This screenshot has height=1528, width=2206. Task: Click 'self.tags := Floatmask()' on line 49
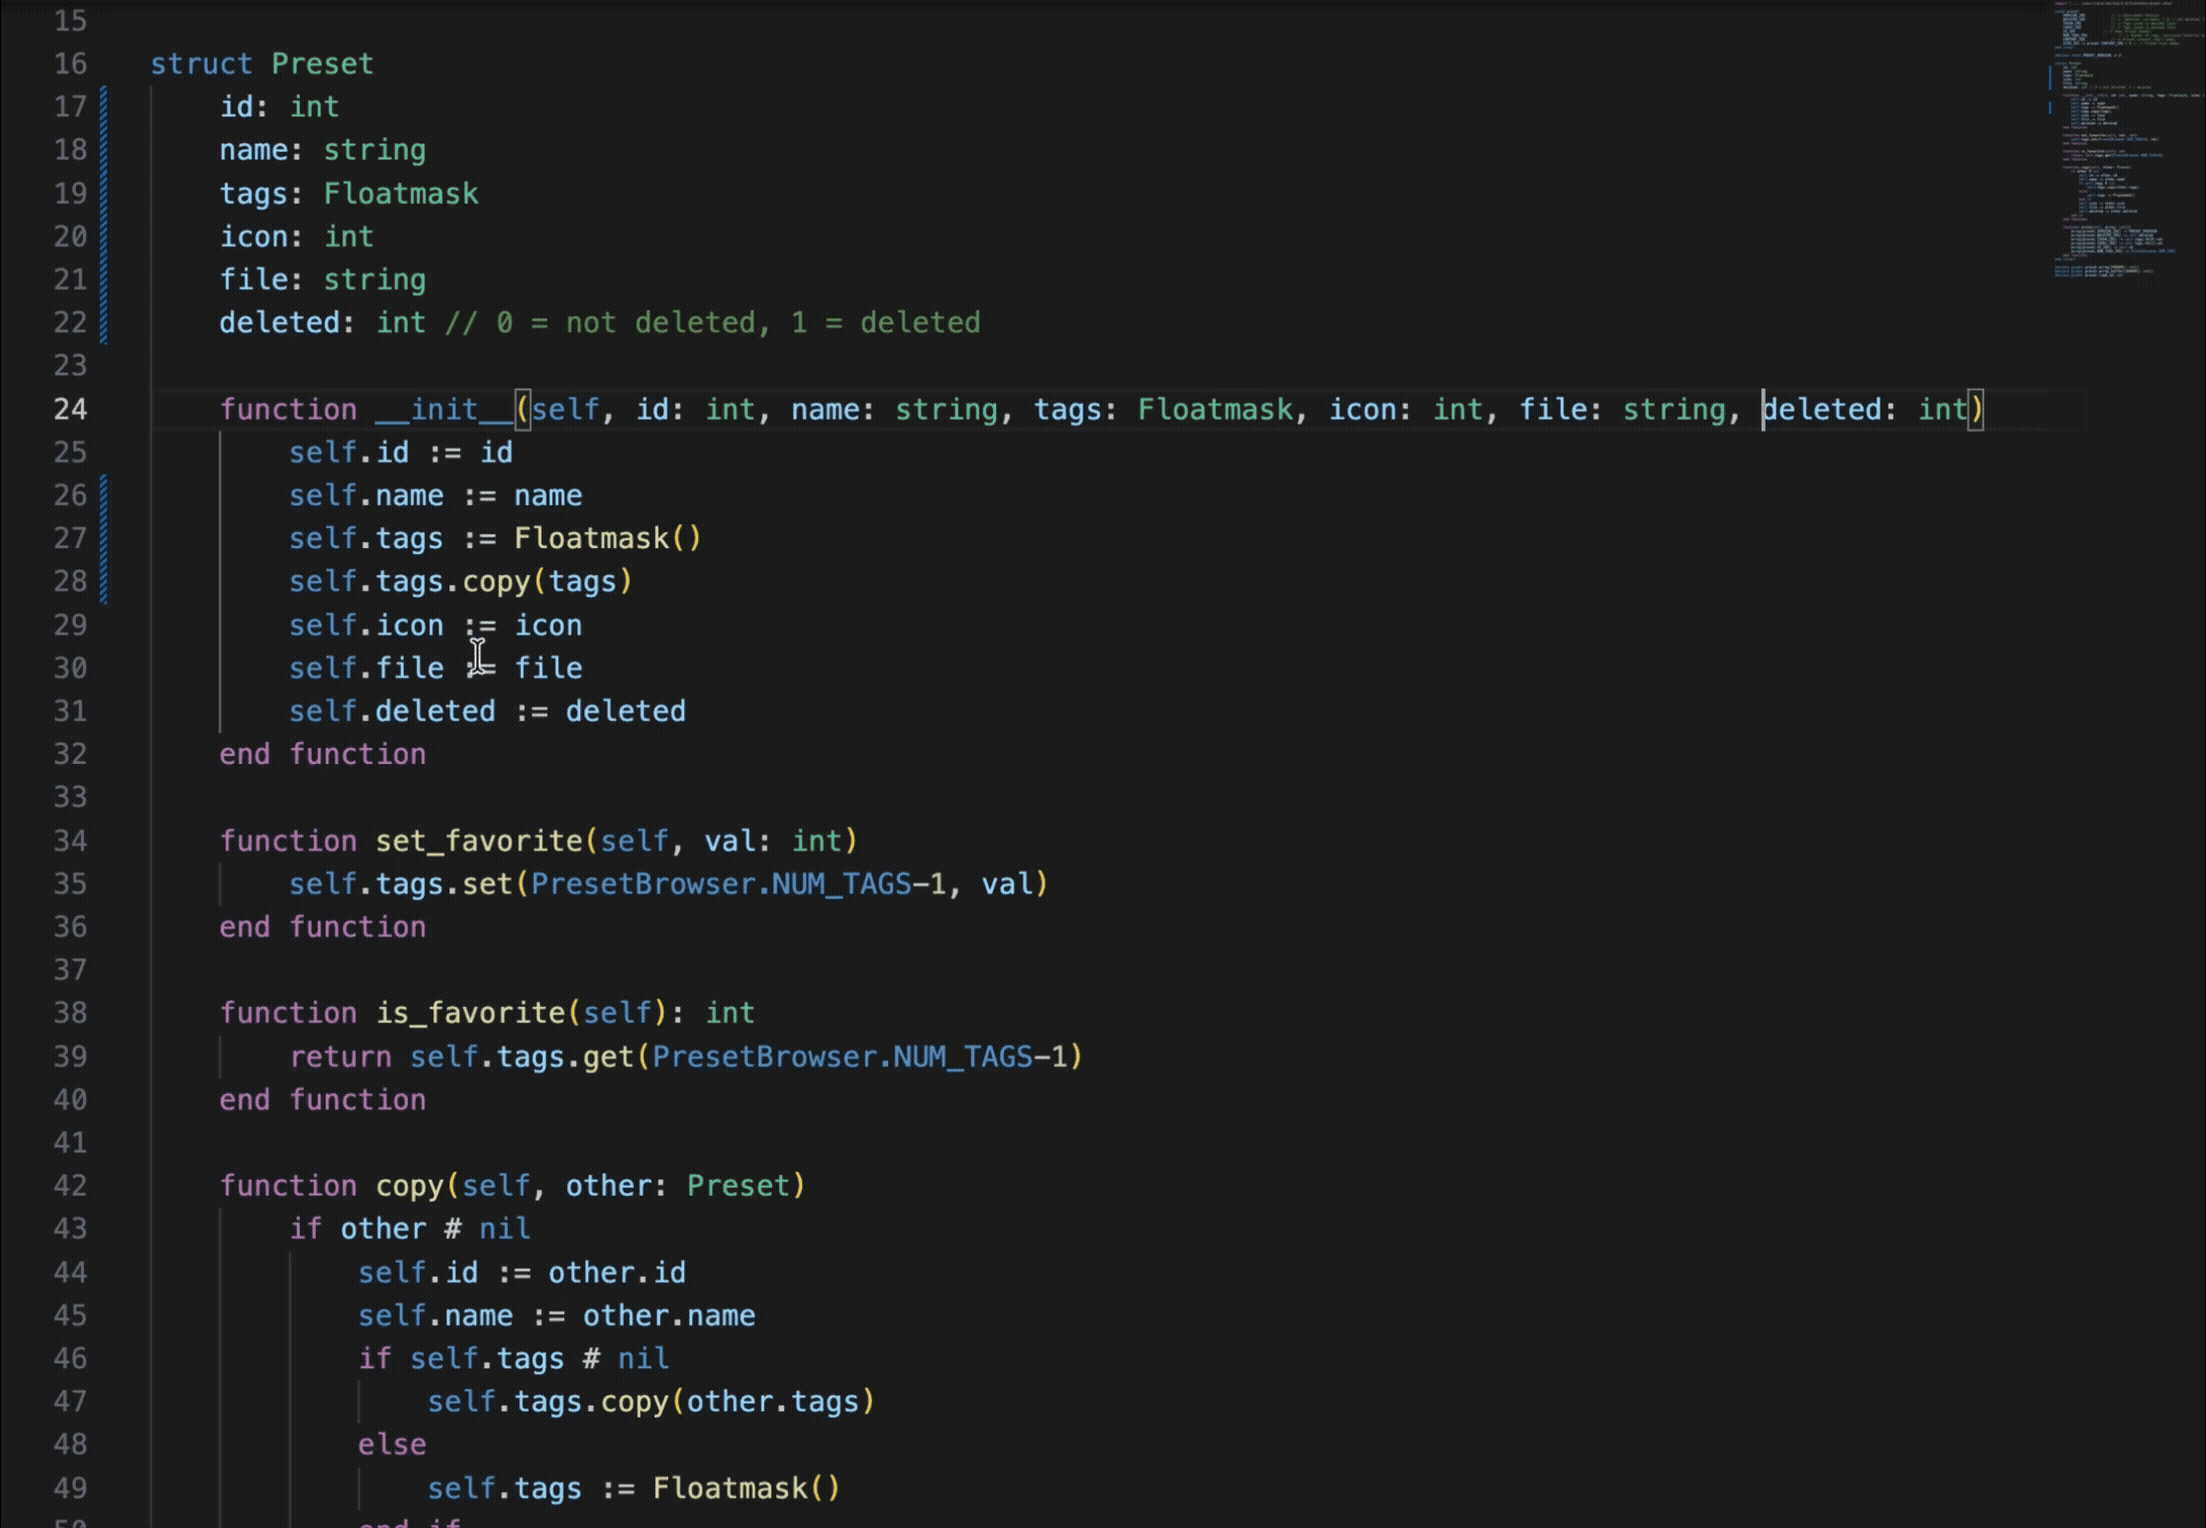coord(634,1489)
